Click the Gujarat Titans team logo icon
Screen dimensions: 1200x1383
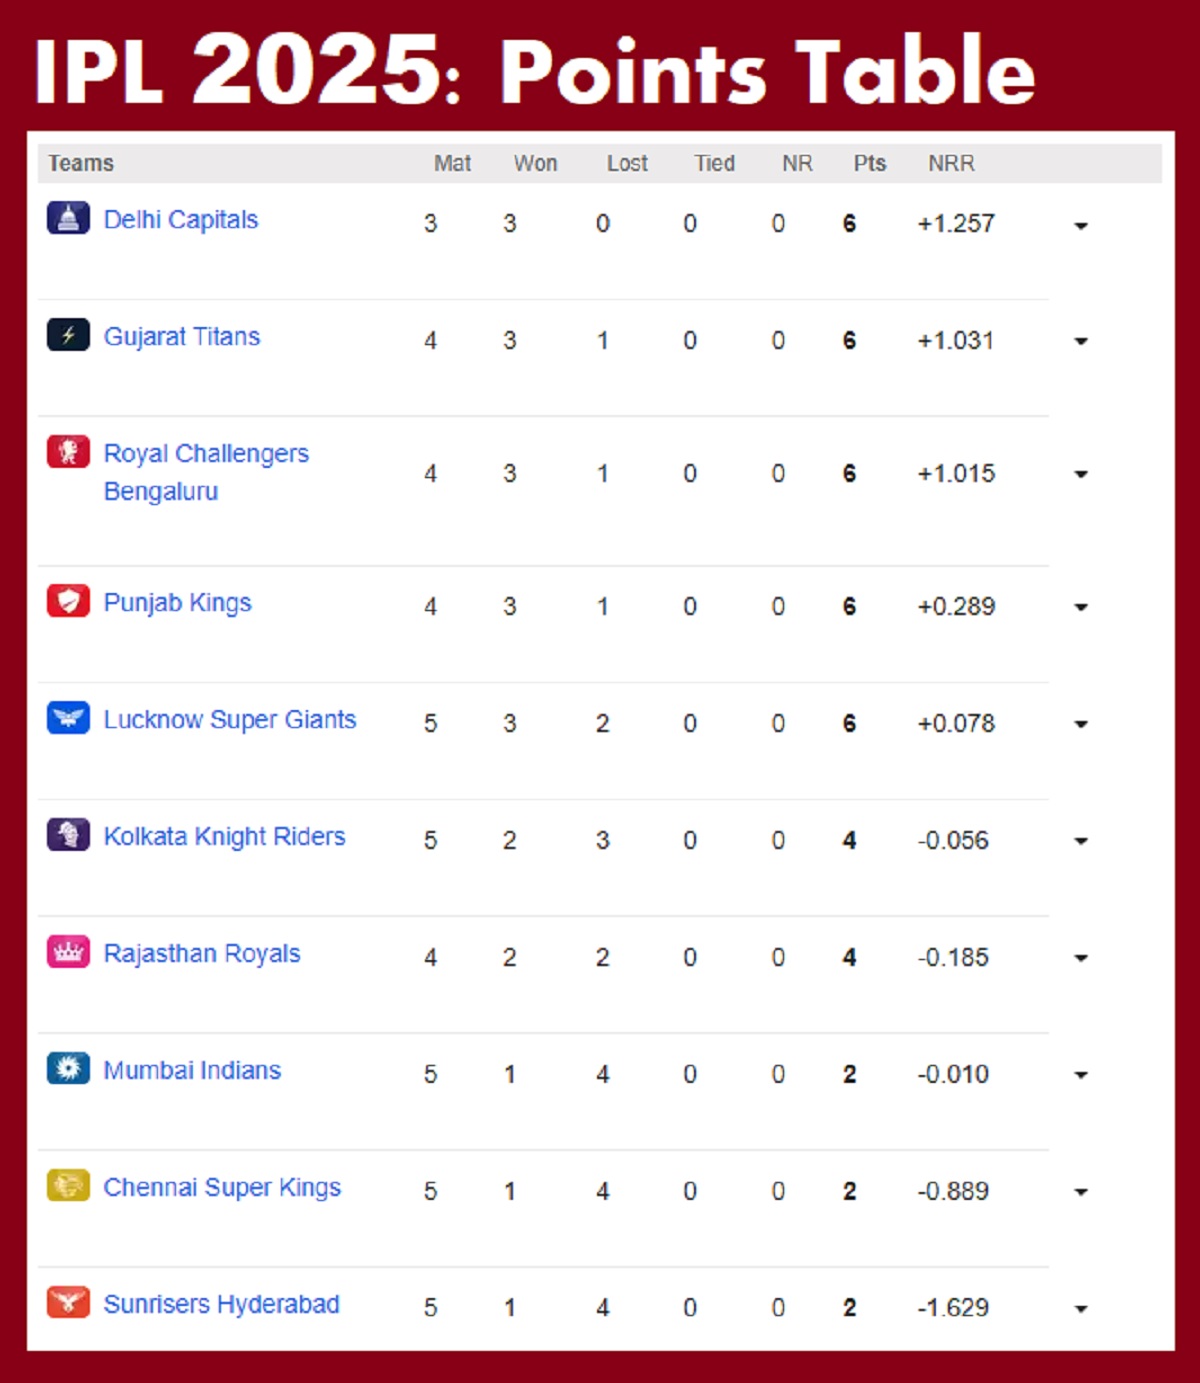[68, 335]
